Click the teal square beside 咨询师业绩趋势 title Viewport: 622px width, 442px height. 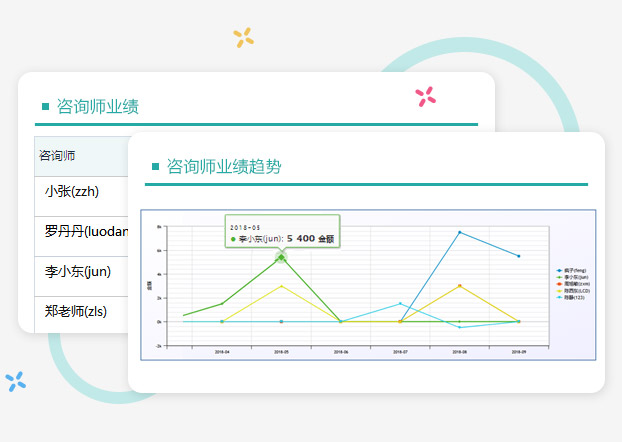[155, 166]
